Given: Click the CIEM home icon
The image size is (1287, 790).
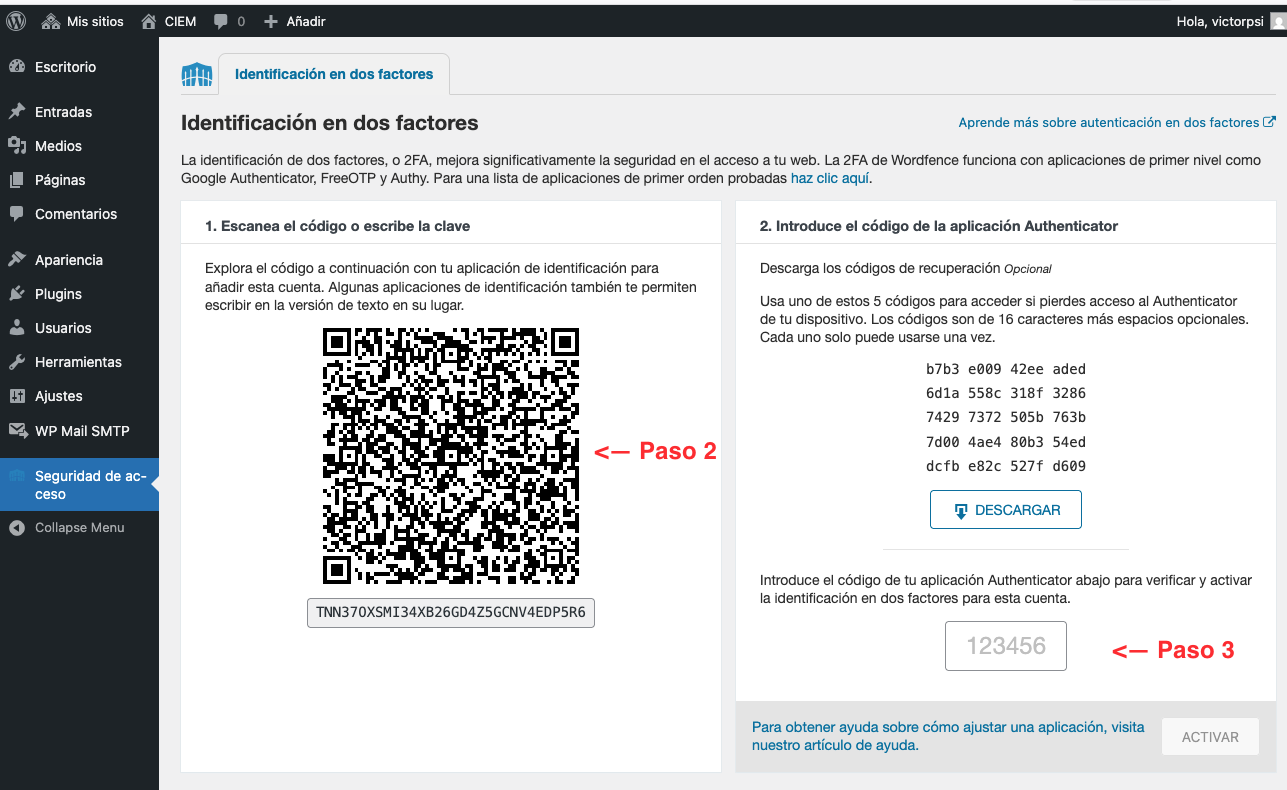Looking at the screenshot, I should tap(149, 21).
